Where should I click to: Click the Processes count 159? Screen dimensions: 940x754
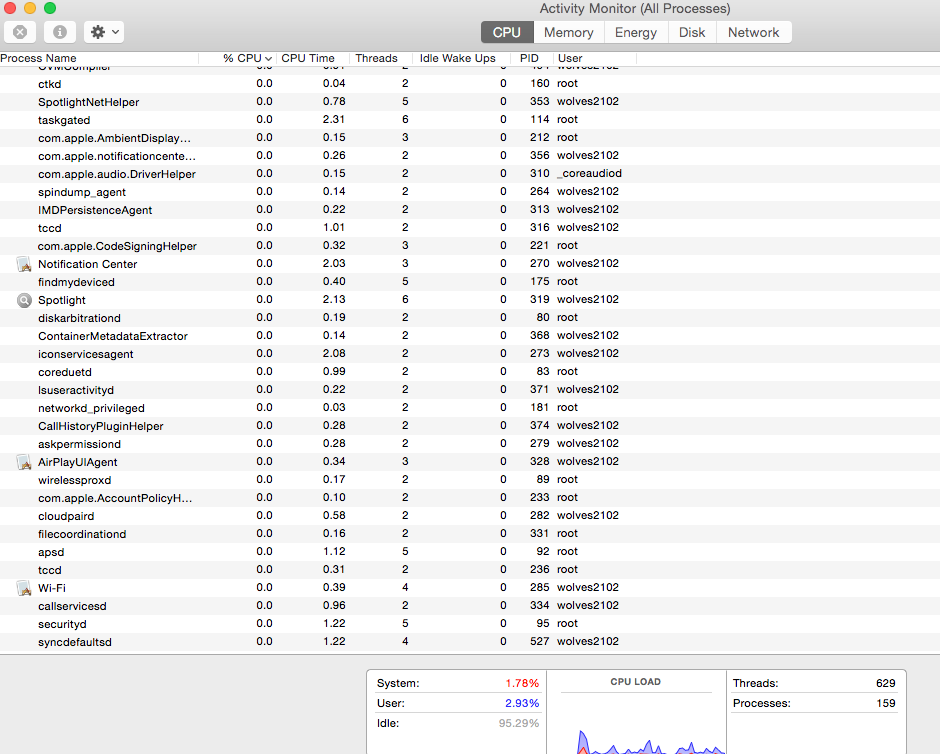(x=885, y=703)
